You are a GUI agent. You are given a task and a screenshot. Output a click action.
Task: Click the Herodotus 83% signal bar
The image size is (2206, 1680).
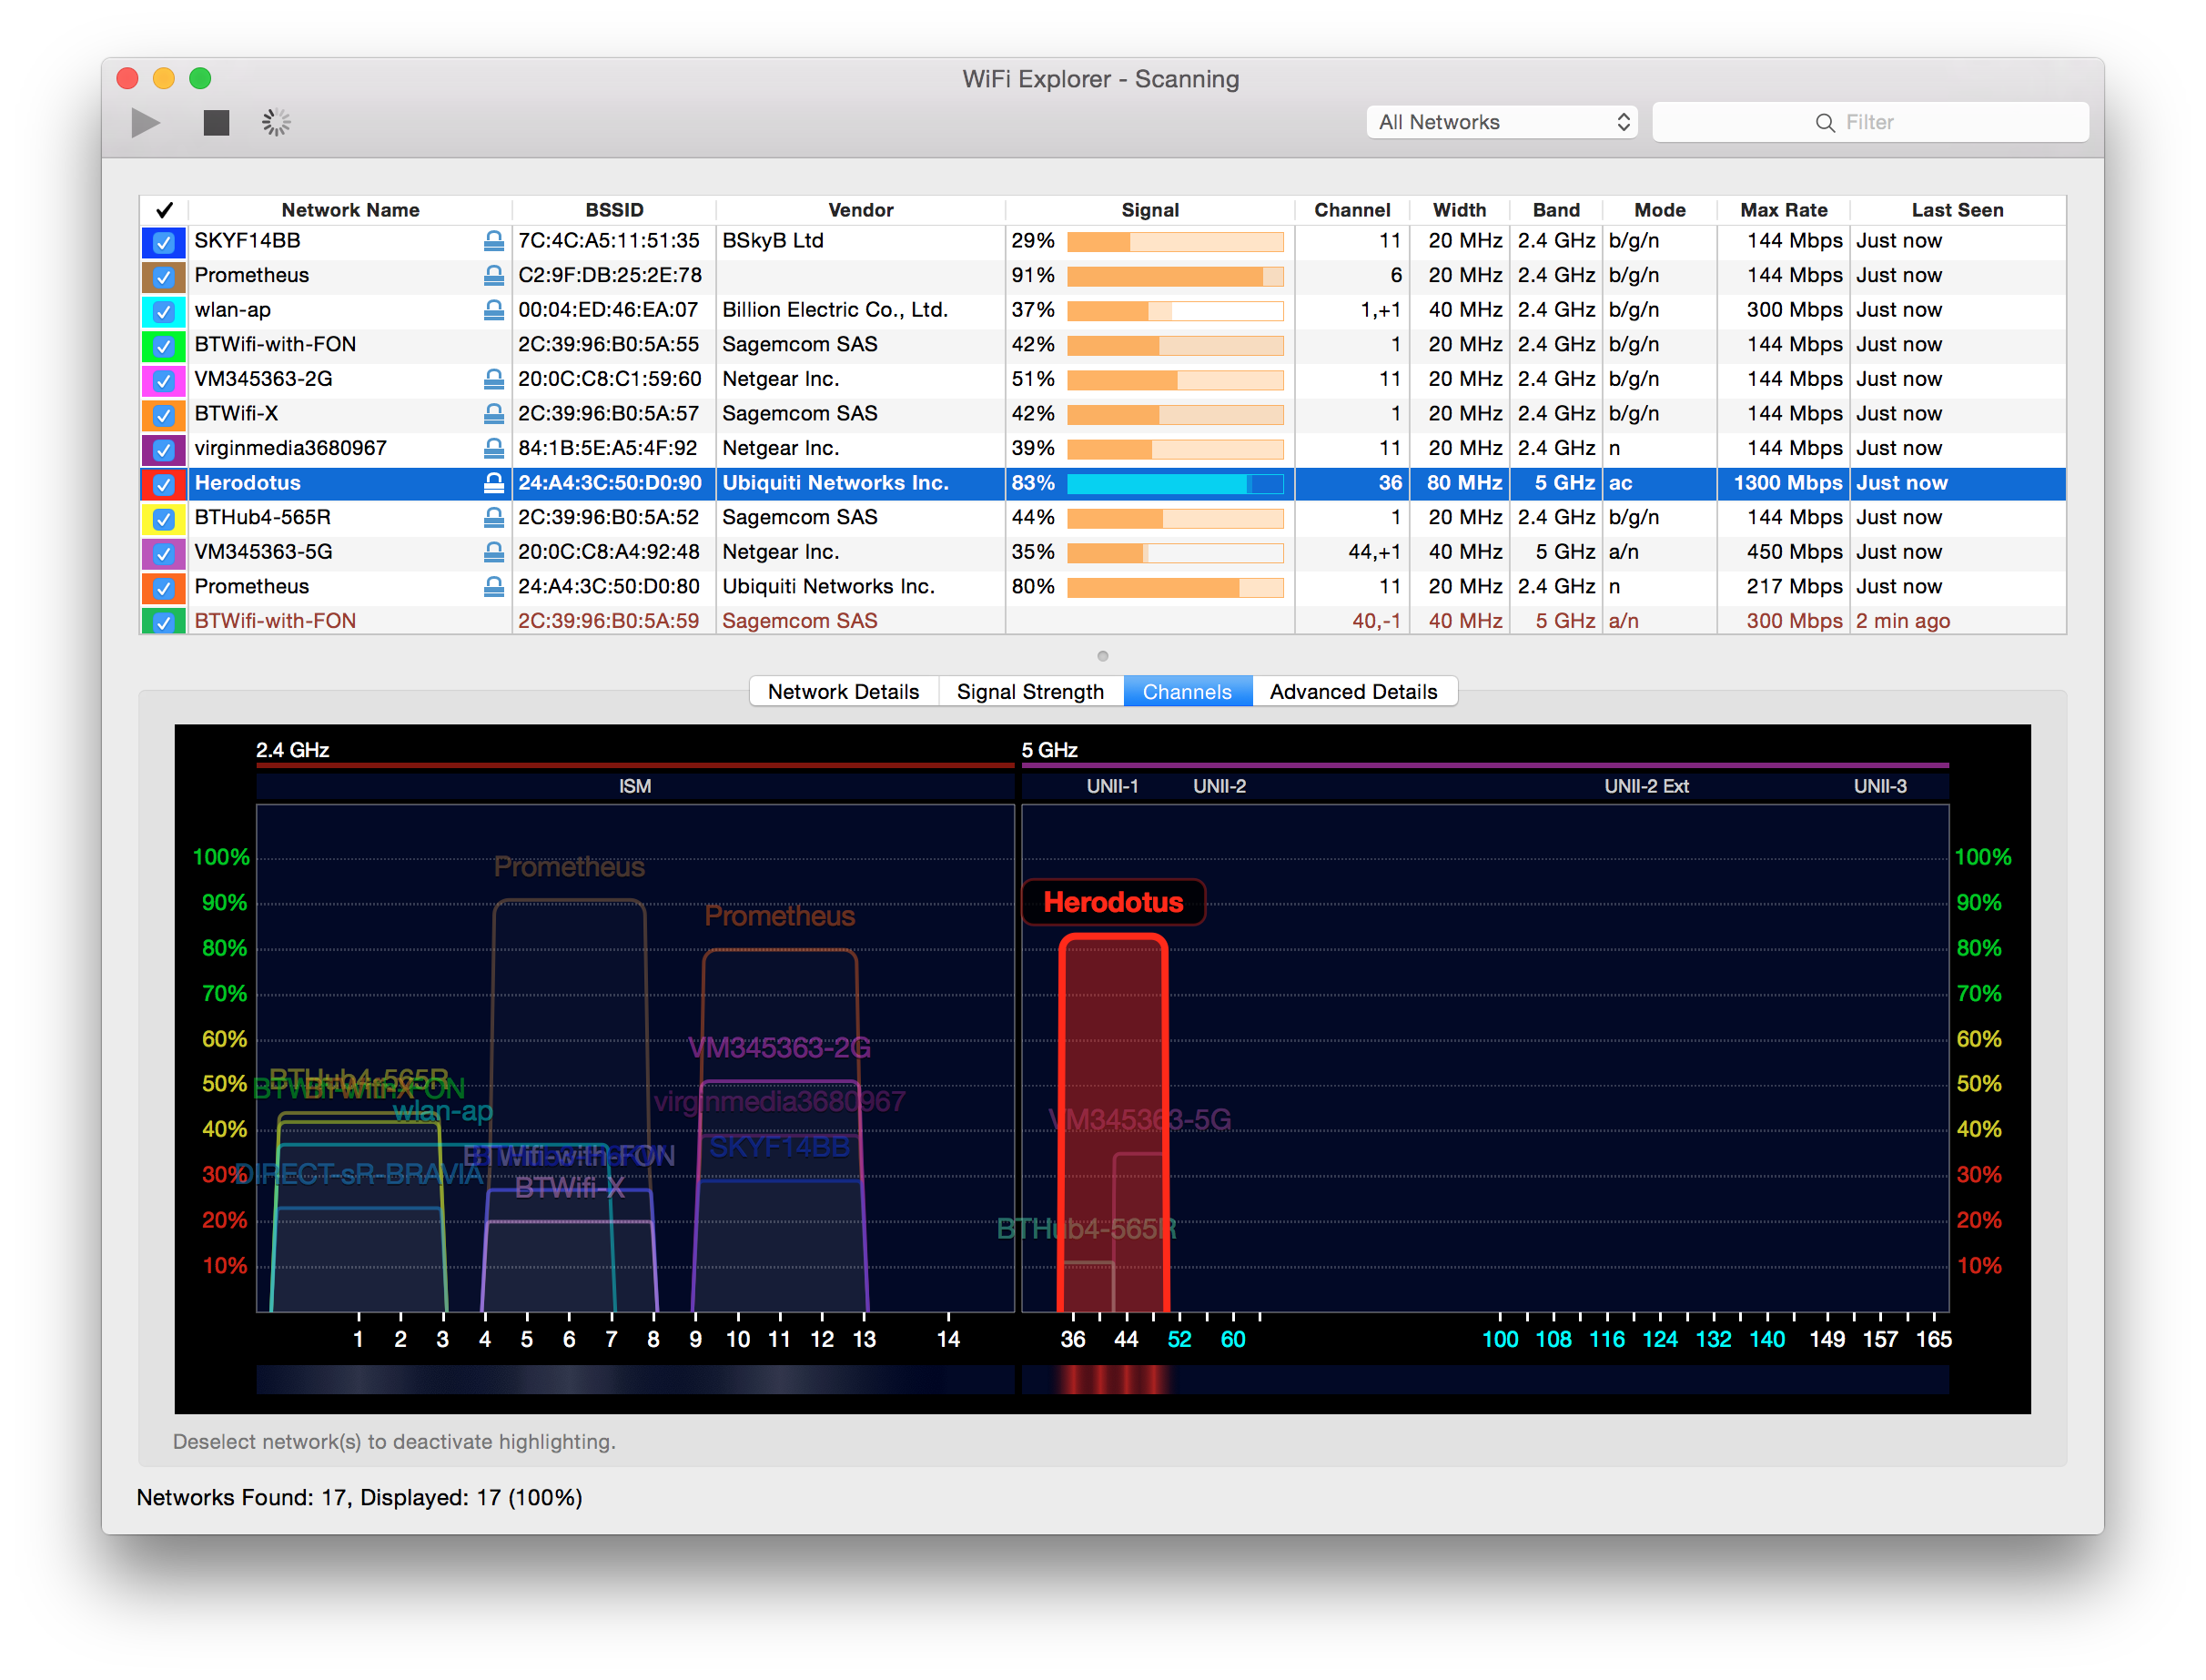pos(1175,484)
